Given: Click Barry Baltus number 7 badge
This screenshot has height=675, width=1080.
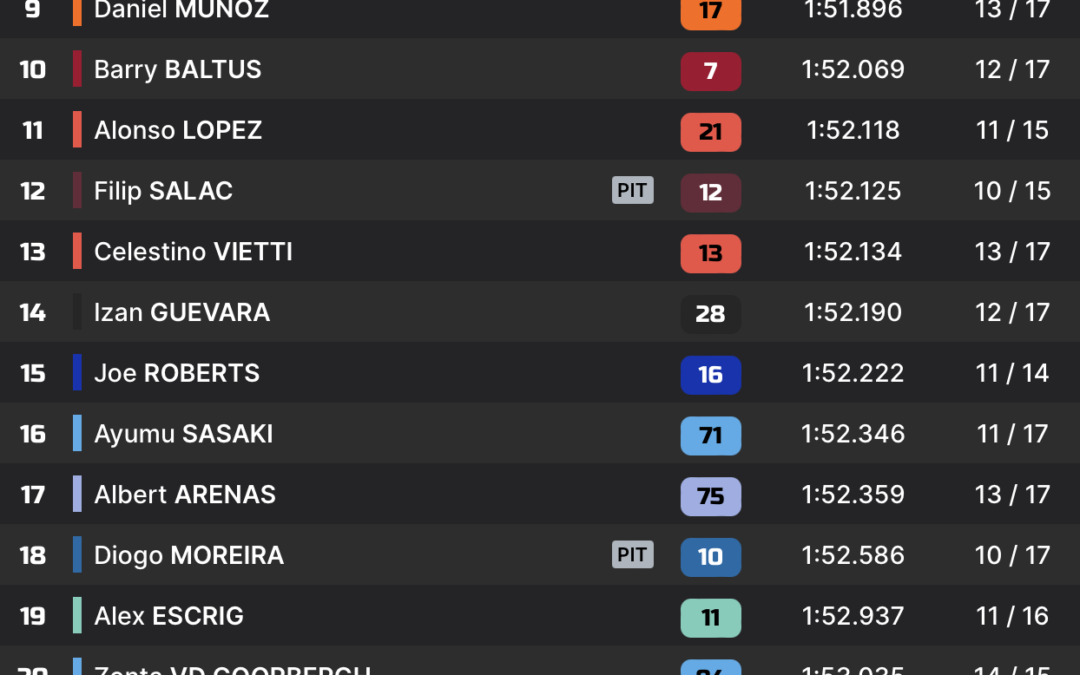Looking at the screenshot, I should click(x=711, y=71).
